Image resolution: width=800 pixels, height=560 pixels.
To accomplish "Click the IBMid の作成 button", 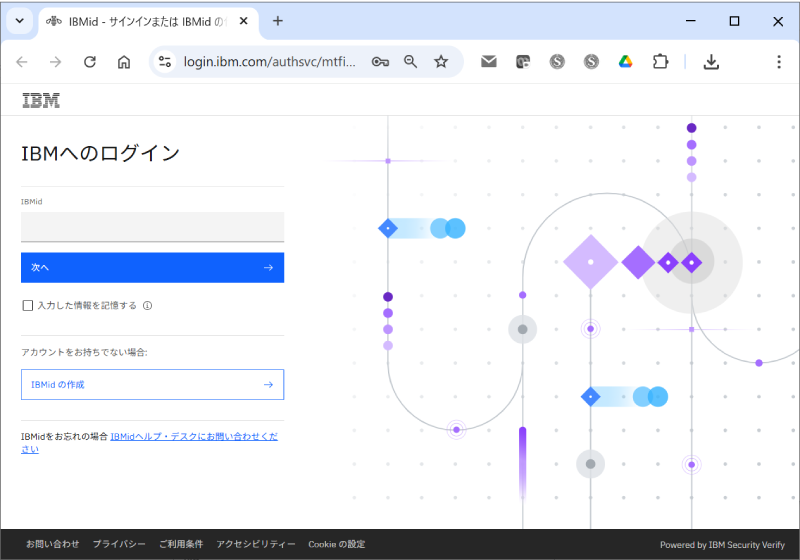I will (153, 385).
